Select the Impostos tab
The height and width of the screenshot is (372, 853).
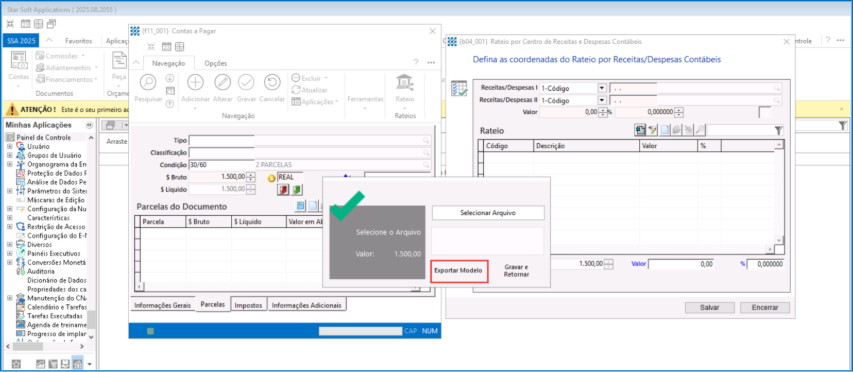[x=249, y=305]
